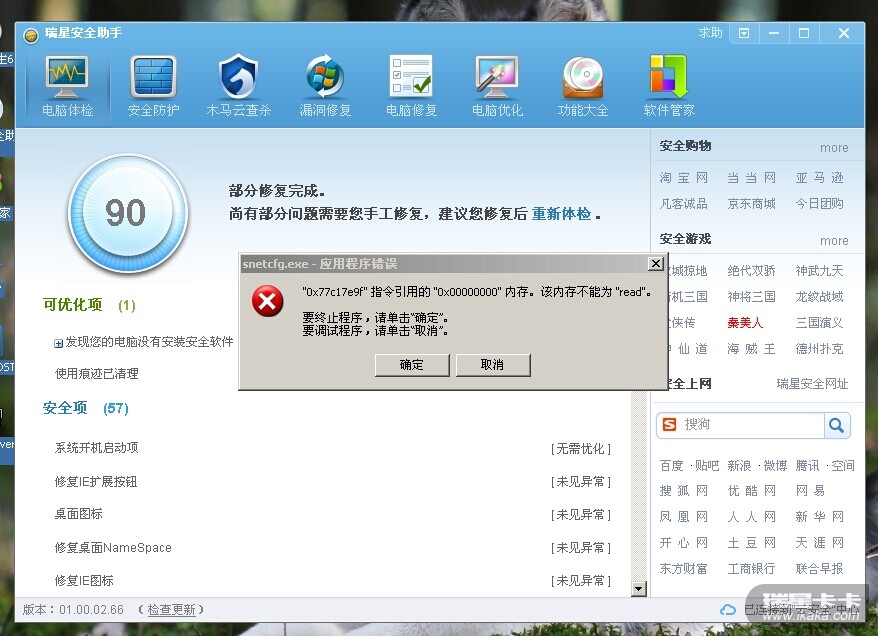Click the red error icon in the dialog
This screenshot has width=878, height=636.
pos(267,301)
